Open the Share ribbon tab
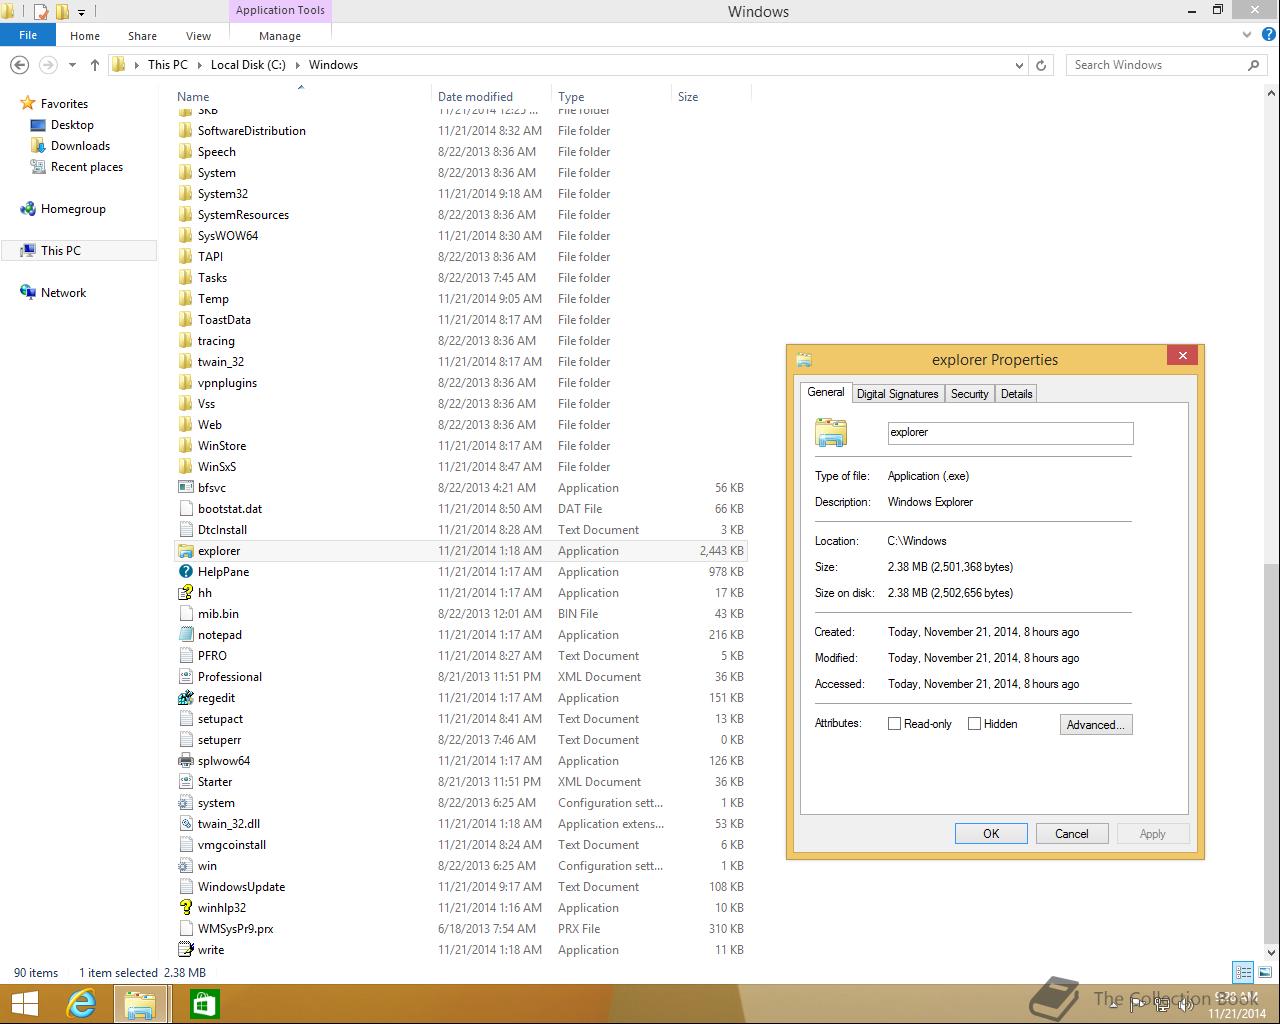Screen dimensions: 1280x1024 142,36
